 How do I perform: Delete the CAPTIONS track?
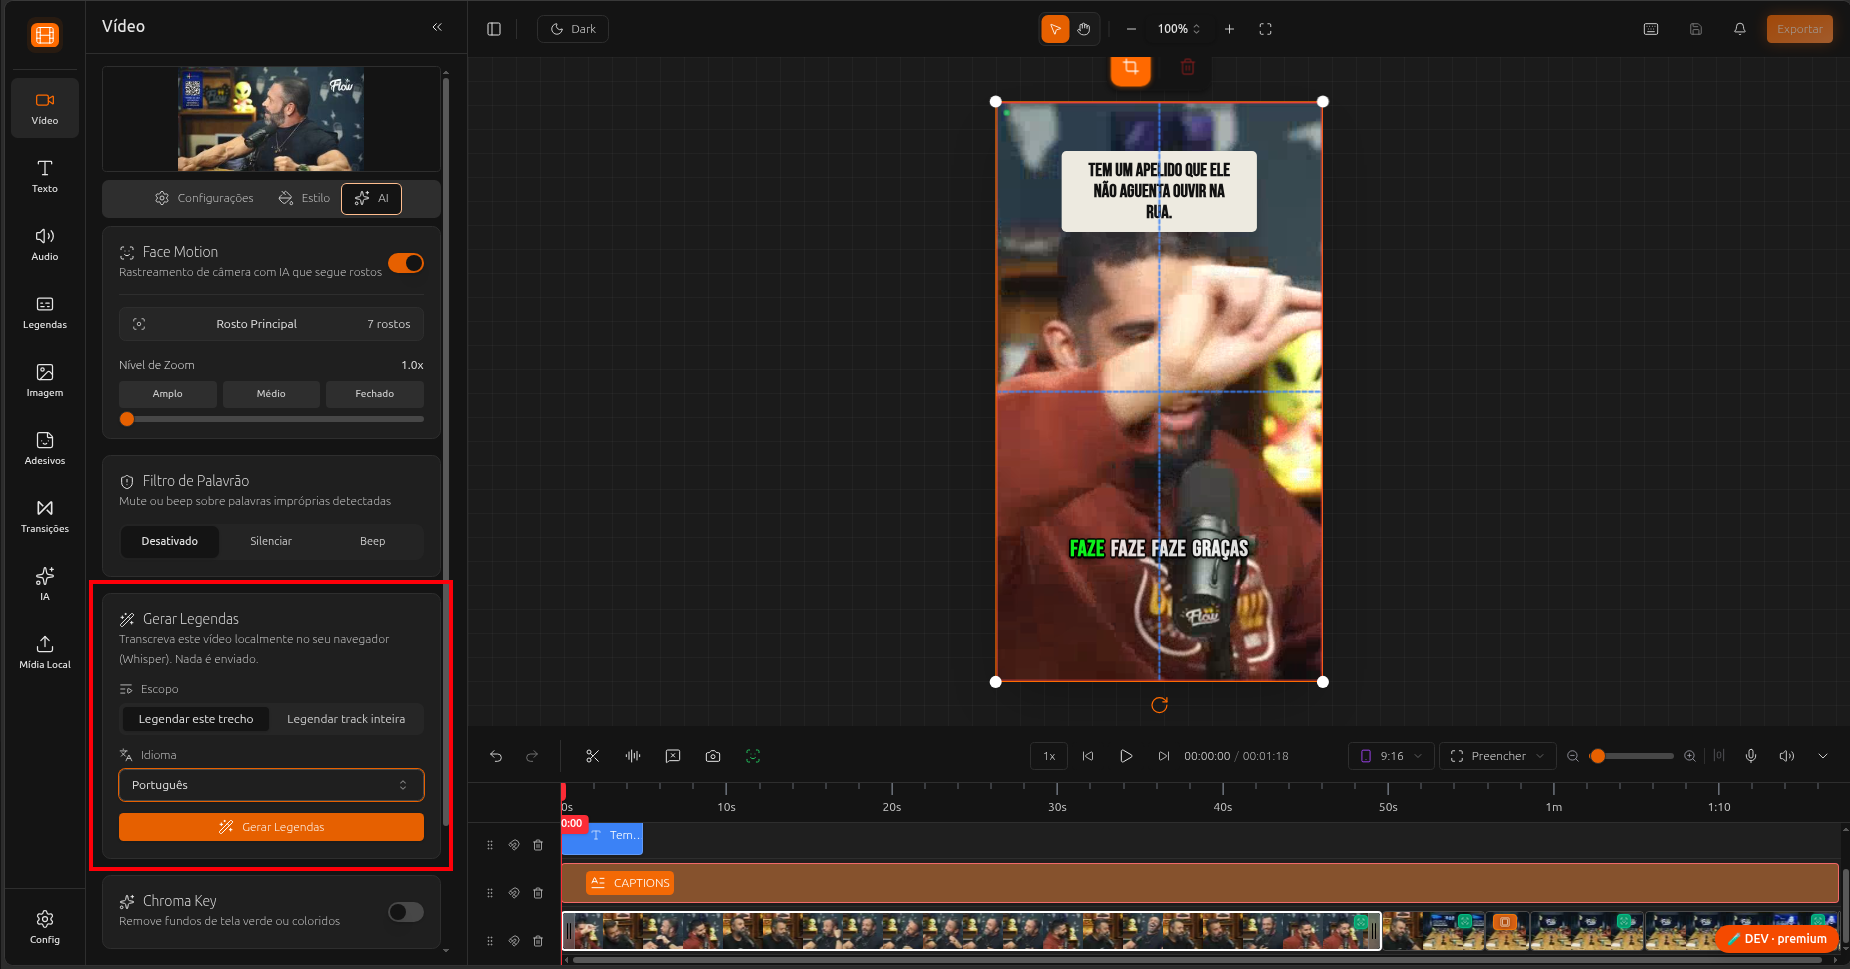538,893
